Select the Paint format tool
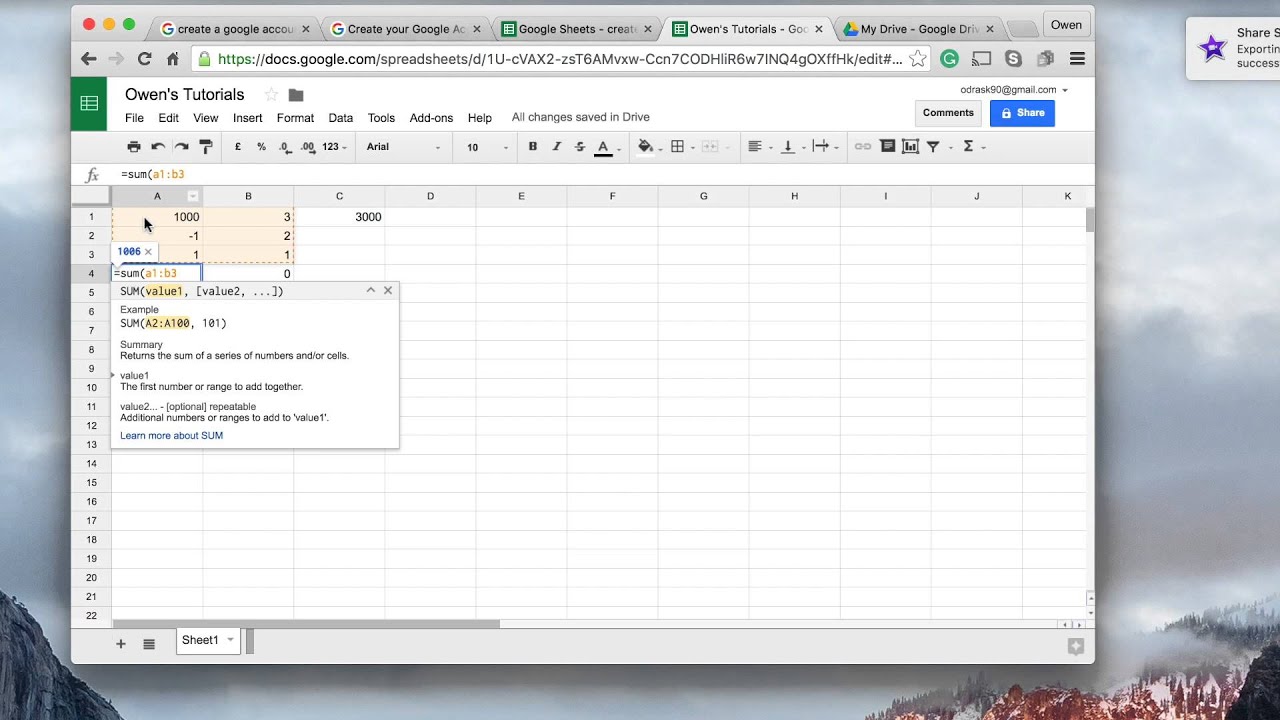Screen dimensions: 1280x720 [206, 147]
